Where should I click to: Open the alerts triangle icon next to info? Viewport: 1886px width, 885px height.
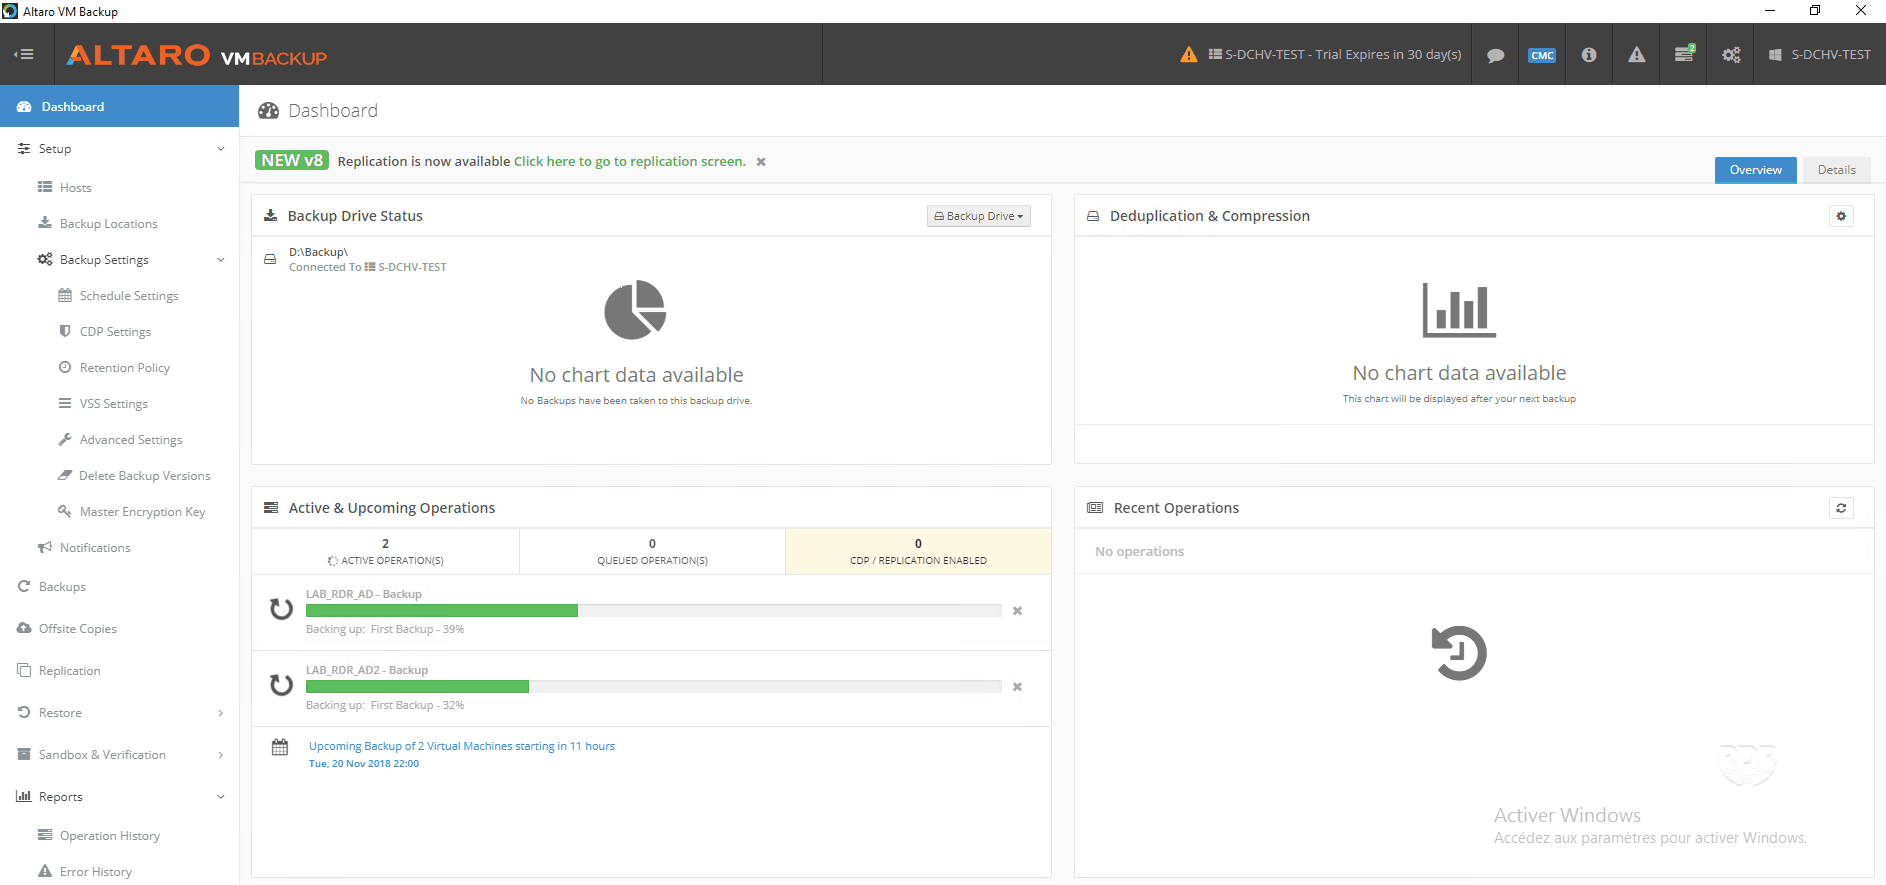[1636, 55]
